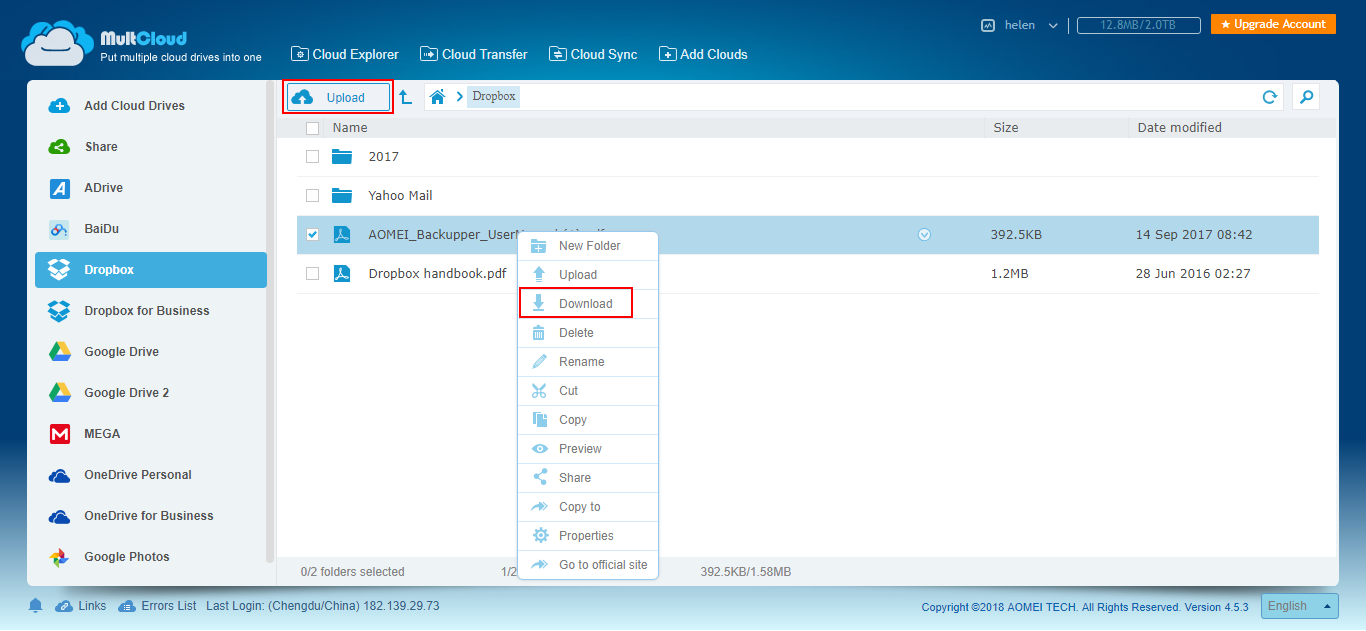Sort by the Date modified column header
Viewport: 1366px width, 631px height.
pyautogui.click(x=1179, y=128)
